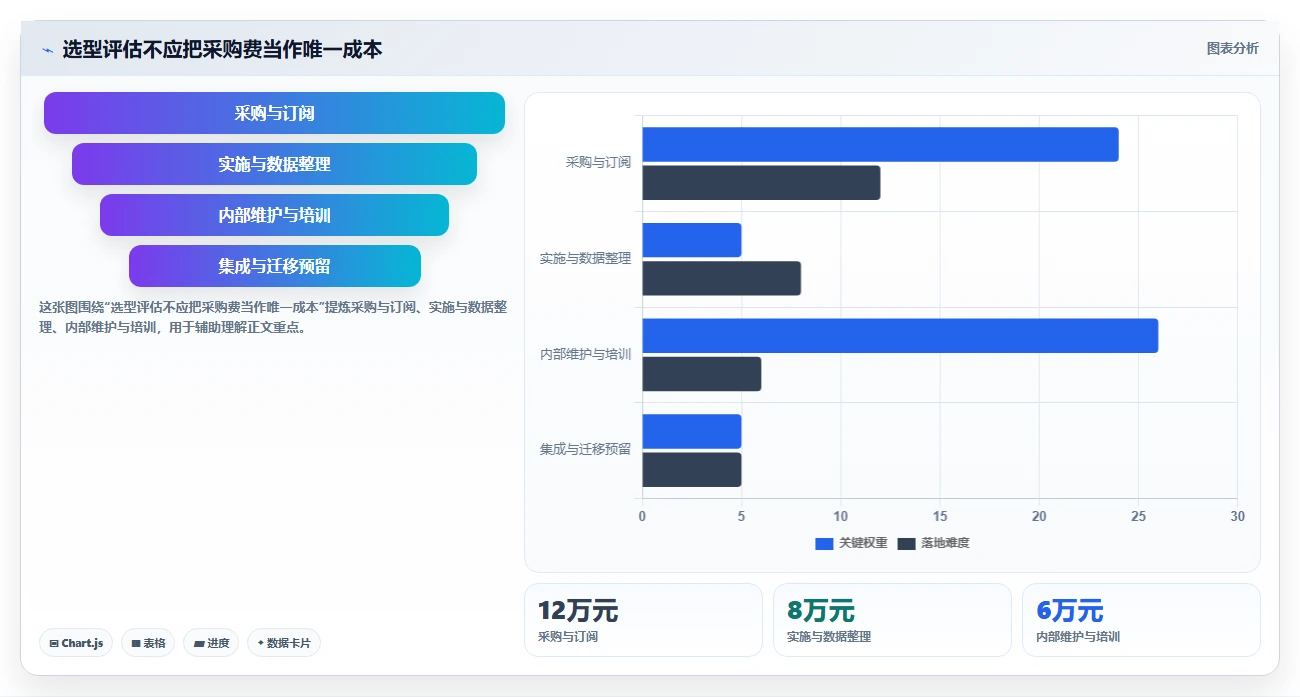The image size is (1300, 697).
Task: Click the blue 关键权重 legend swatch
Action: pyautogui.click(x=824, y=543)
